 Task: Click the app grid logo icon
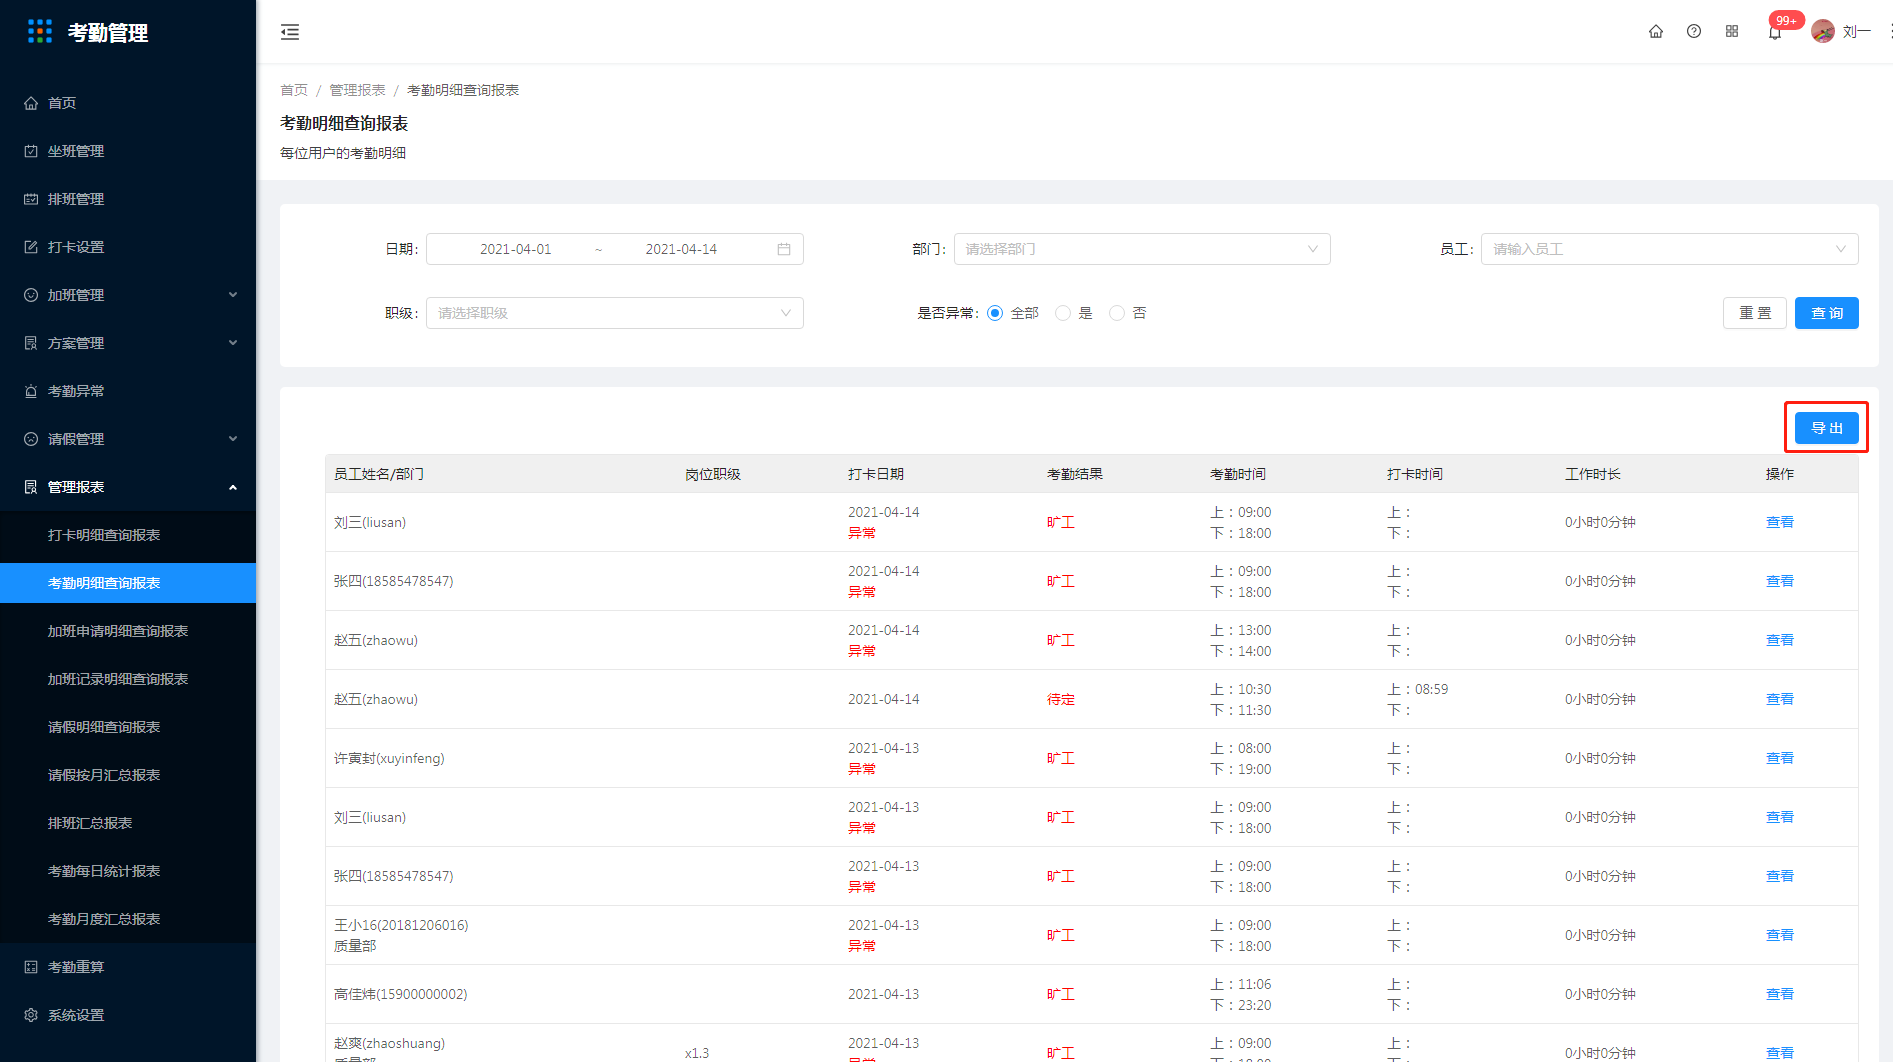coord(40,32)
